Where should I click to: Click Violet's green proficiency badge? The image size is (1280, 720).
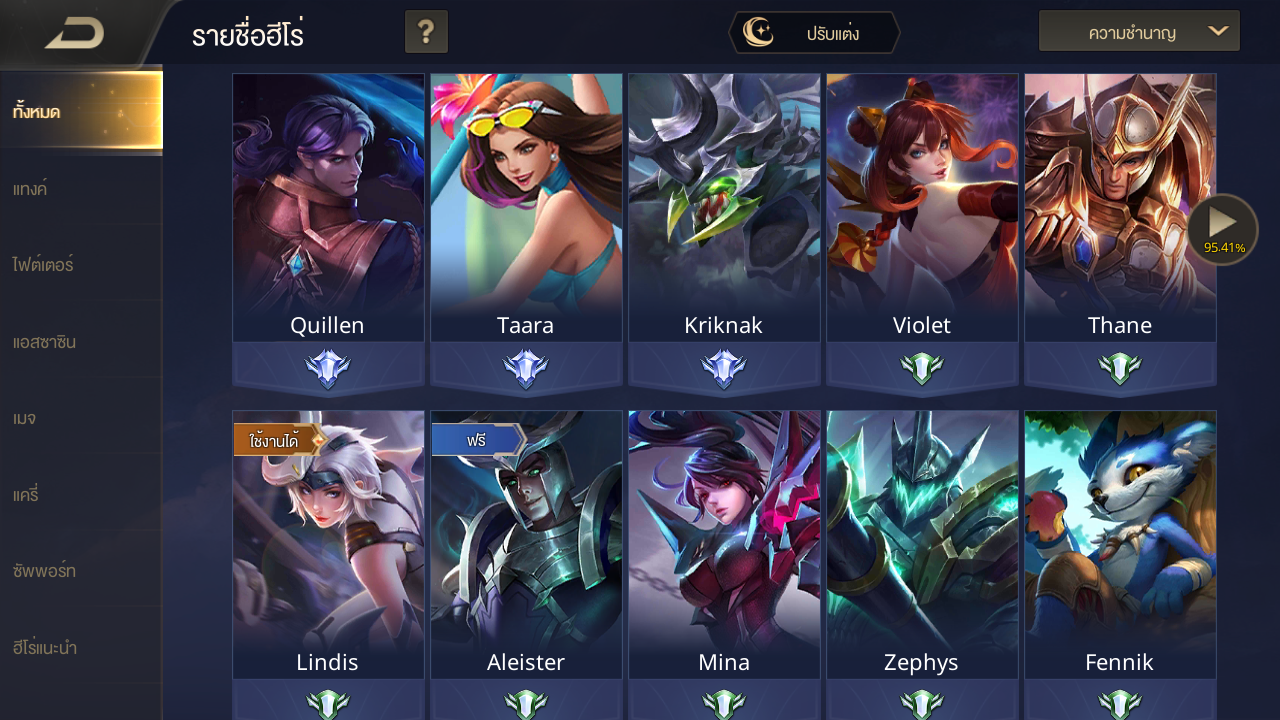coord(921,369)
